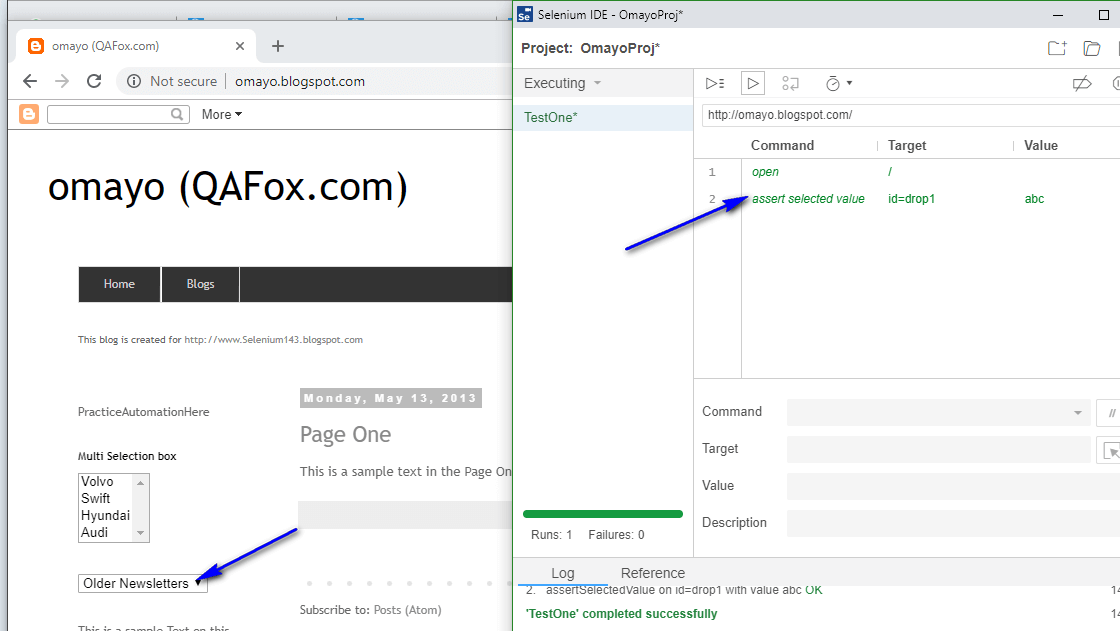View site information Not secure icon
The image size is (1120, 631).
pos(134,81)
